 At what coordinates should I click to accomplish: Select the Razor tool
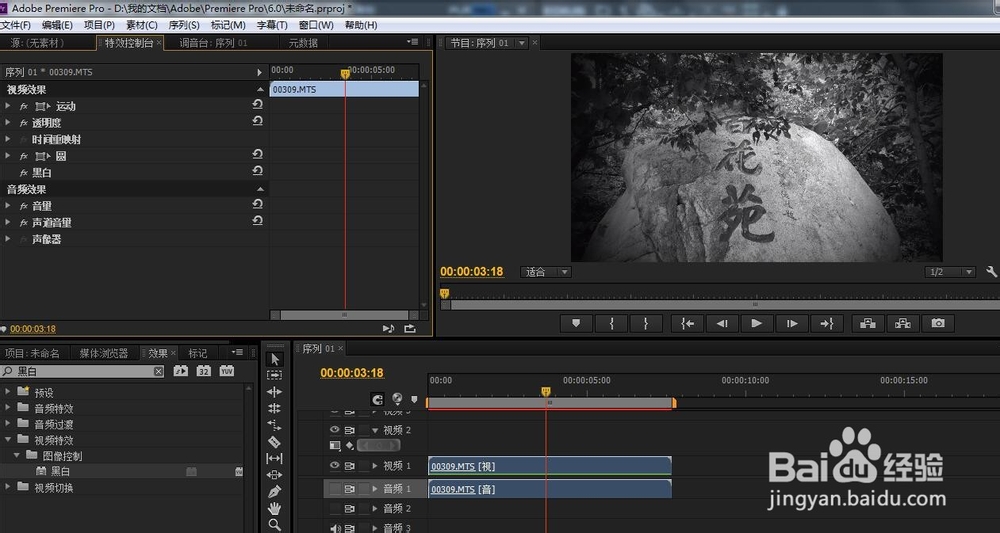[274, 442]
